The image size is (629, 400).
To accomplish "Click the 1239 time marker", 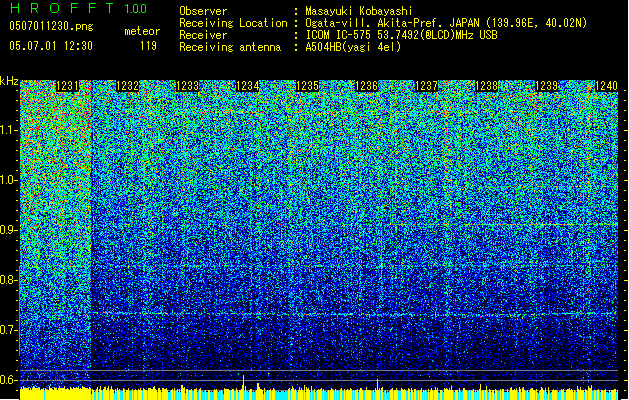I will (x=546, y=86).
